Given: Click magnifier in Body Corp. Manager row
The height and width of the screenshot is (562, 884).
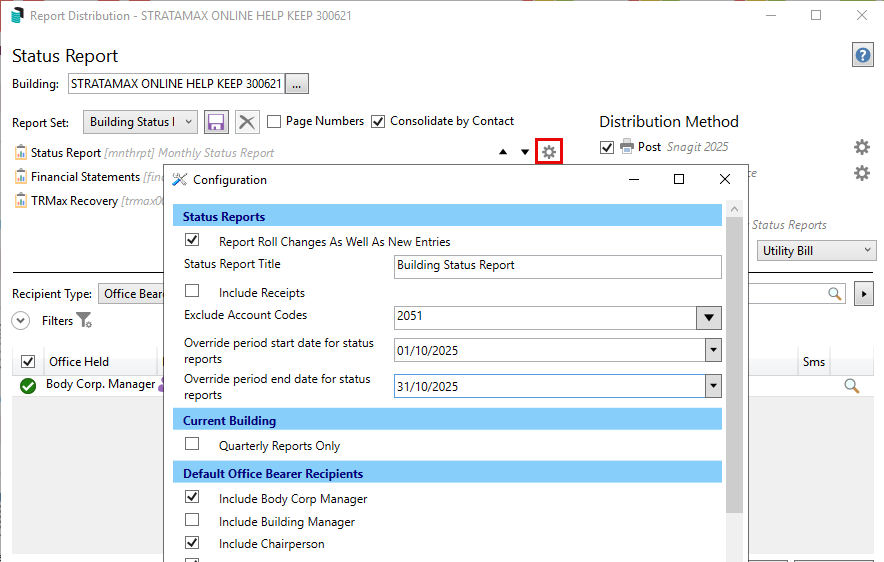Looking at the screenshot, I should (851, 386).
